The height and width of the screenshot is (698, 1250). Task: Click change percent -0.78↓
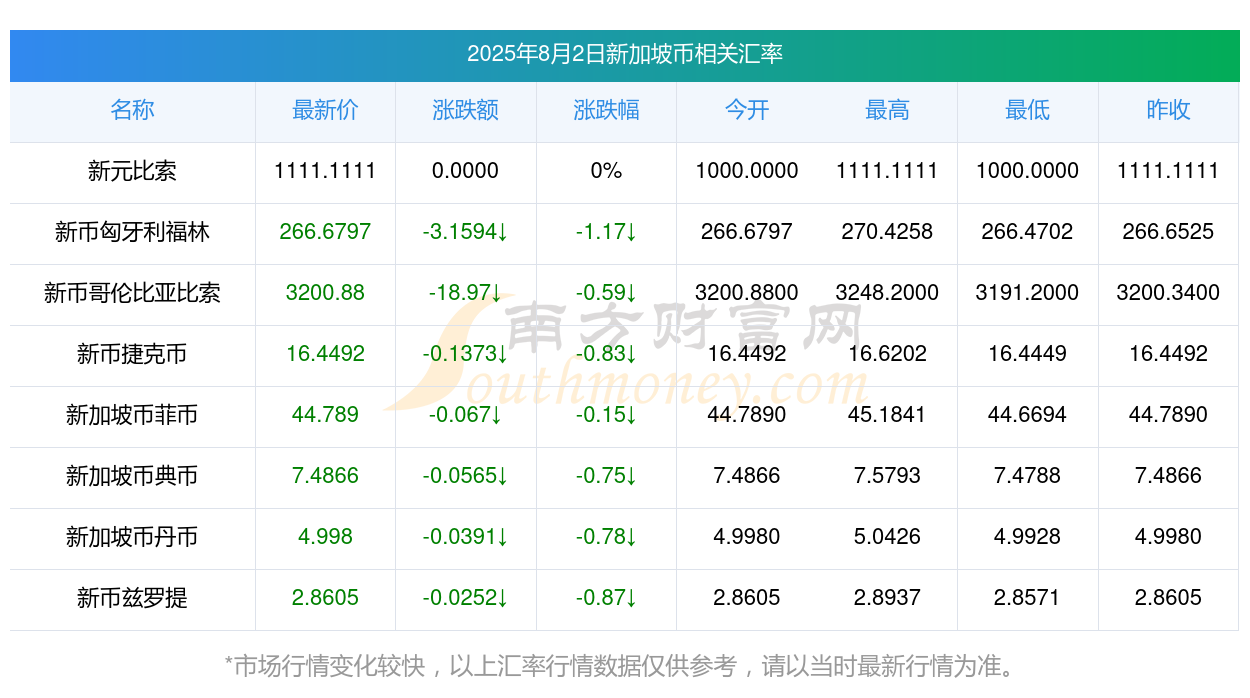coord(606,537)
